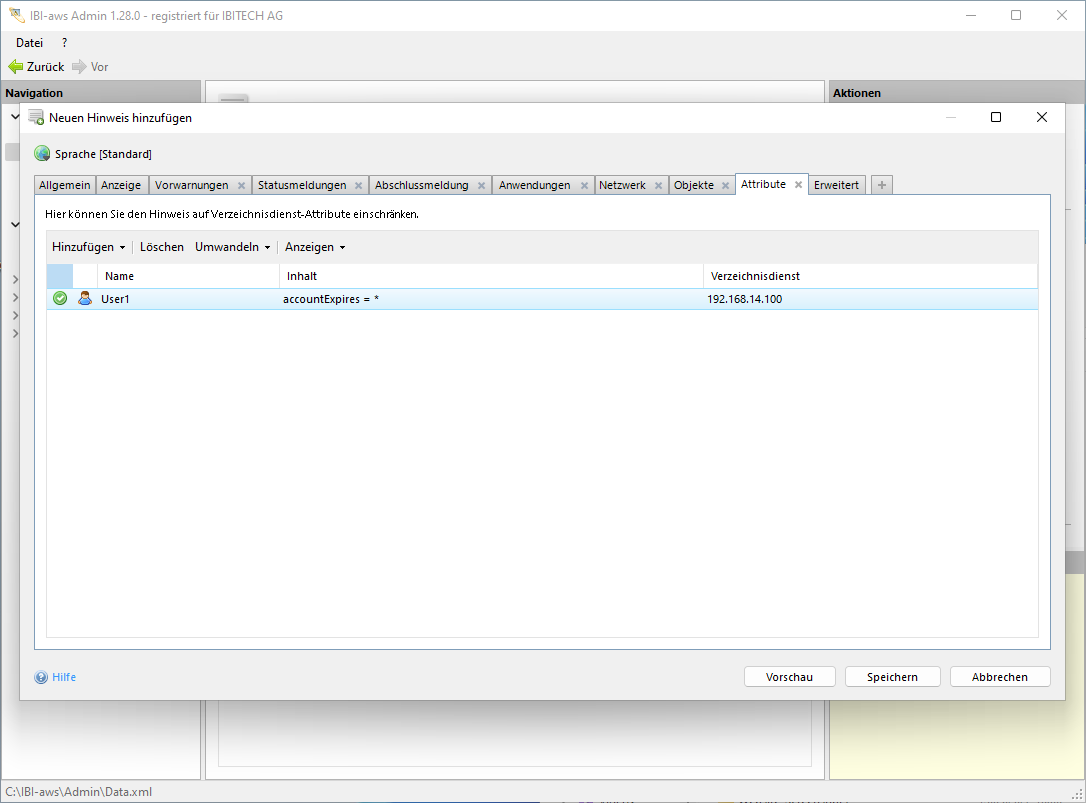Viewport: 1086px width, 803px height.
Task: Open the Datei menu
Action: (x=29, y=43)
